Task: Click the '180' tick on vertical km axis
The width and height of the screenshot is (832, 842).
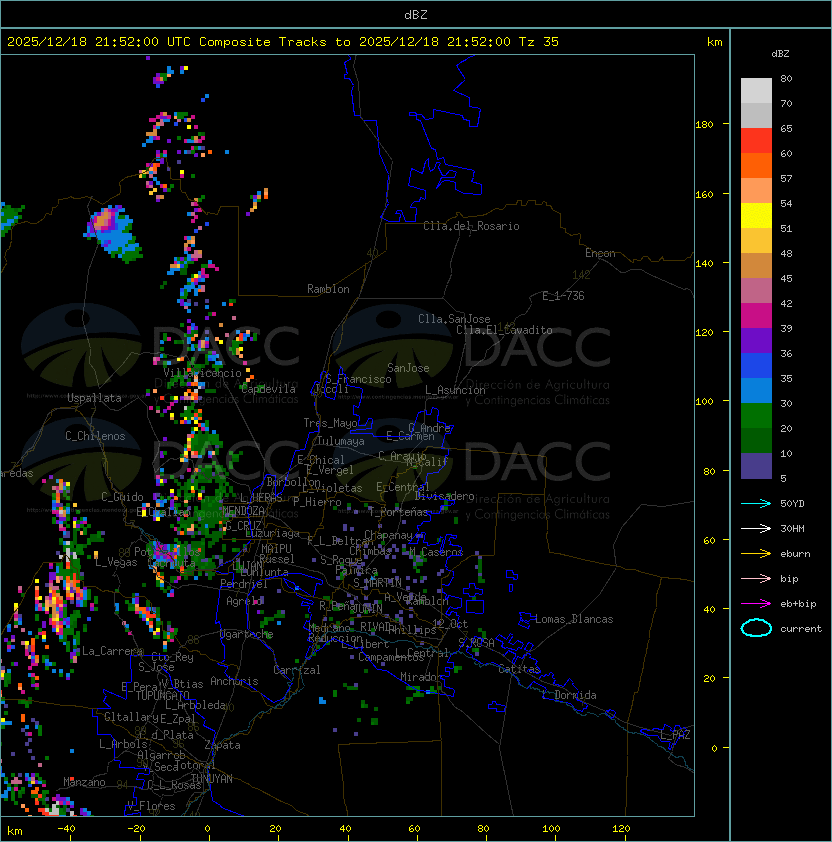Action: click(704, 125)
